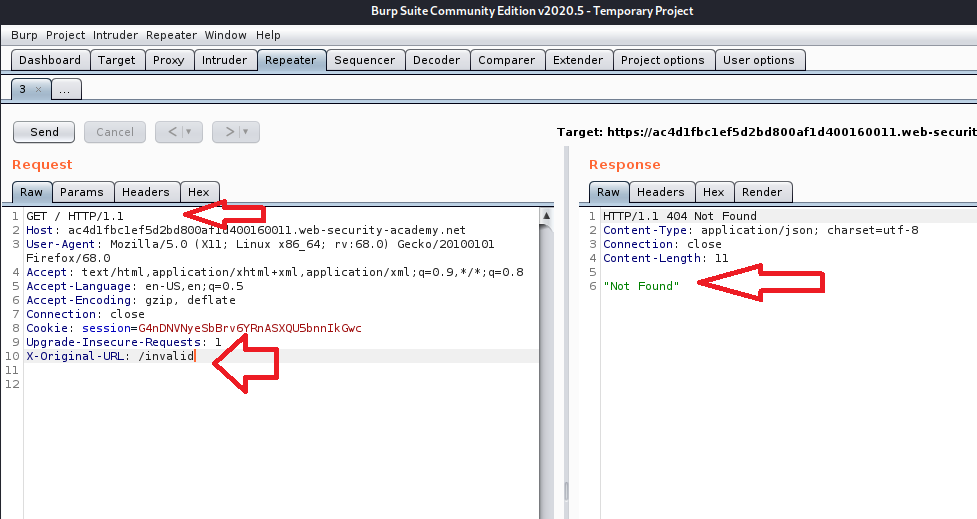
Task: Select Repeater request tab 3
Action: click(x=23, y=89)
